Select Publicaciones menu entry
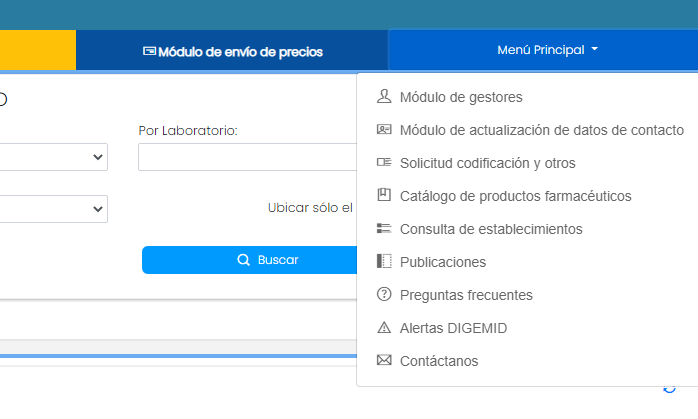 pos(442,262)
